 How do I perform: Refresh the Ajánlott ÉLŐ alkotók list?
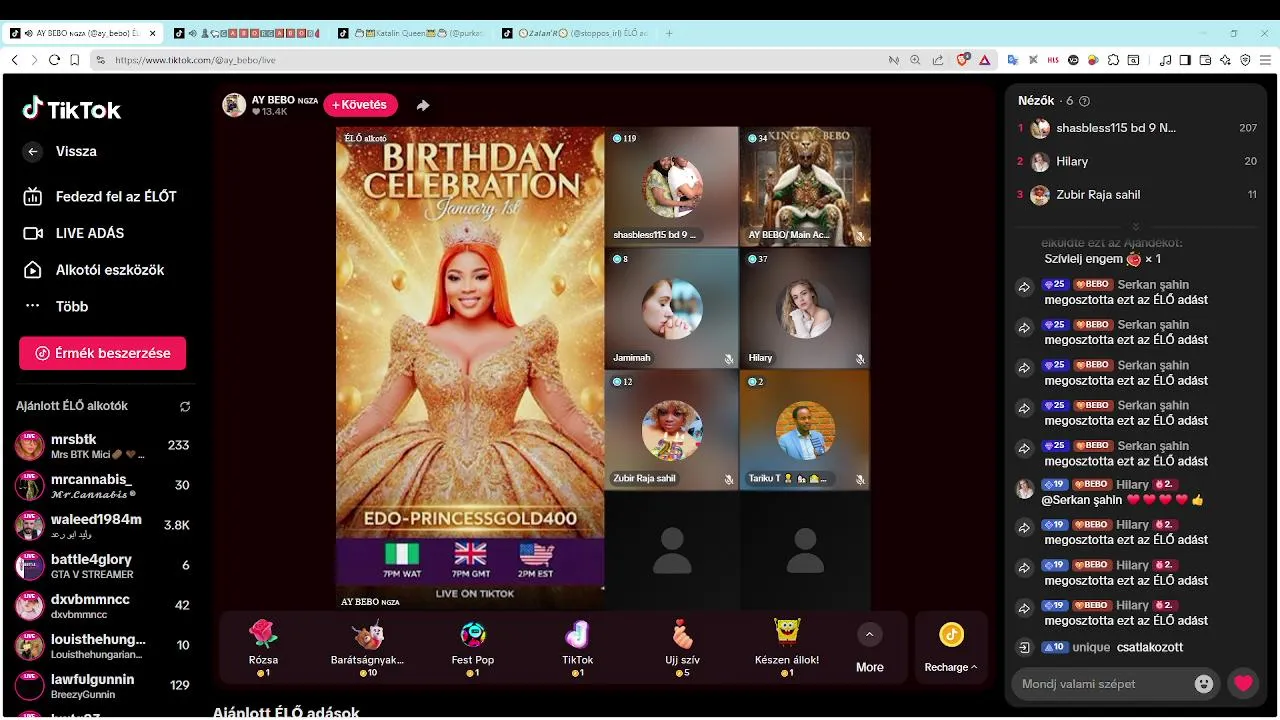click(185, 407)
